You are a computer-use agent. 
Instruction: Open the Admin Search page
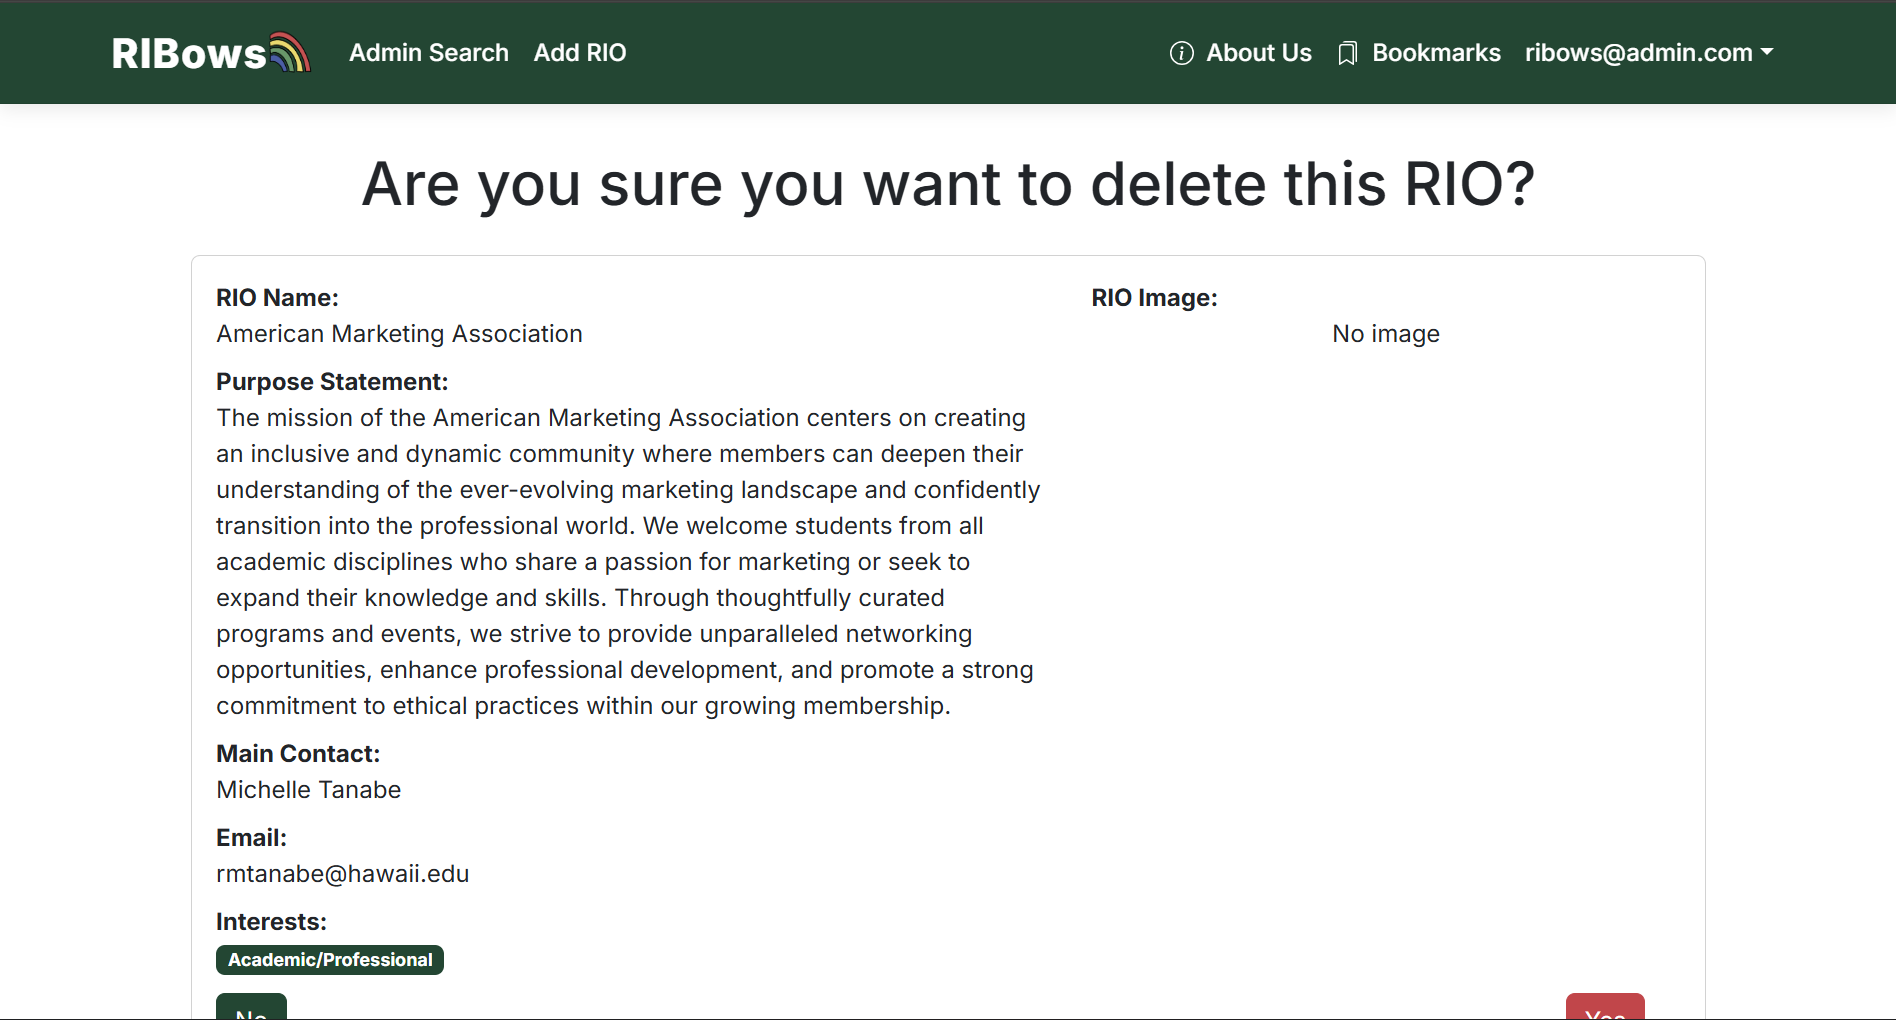(428, 53)
